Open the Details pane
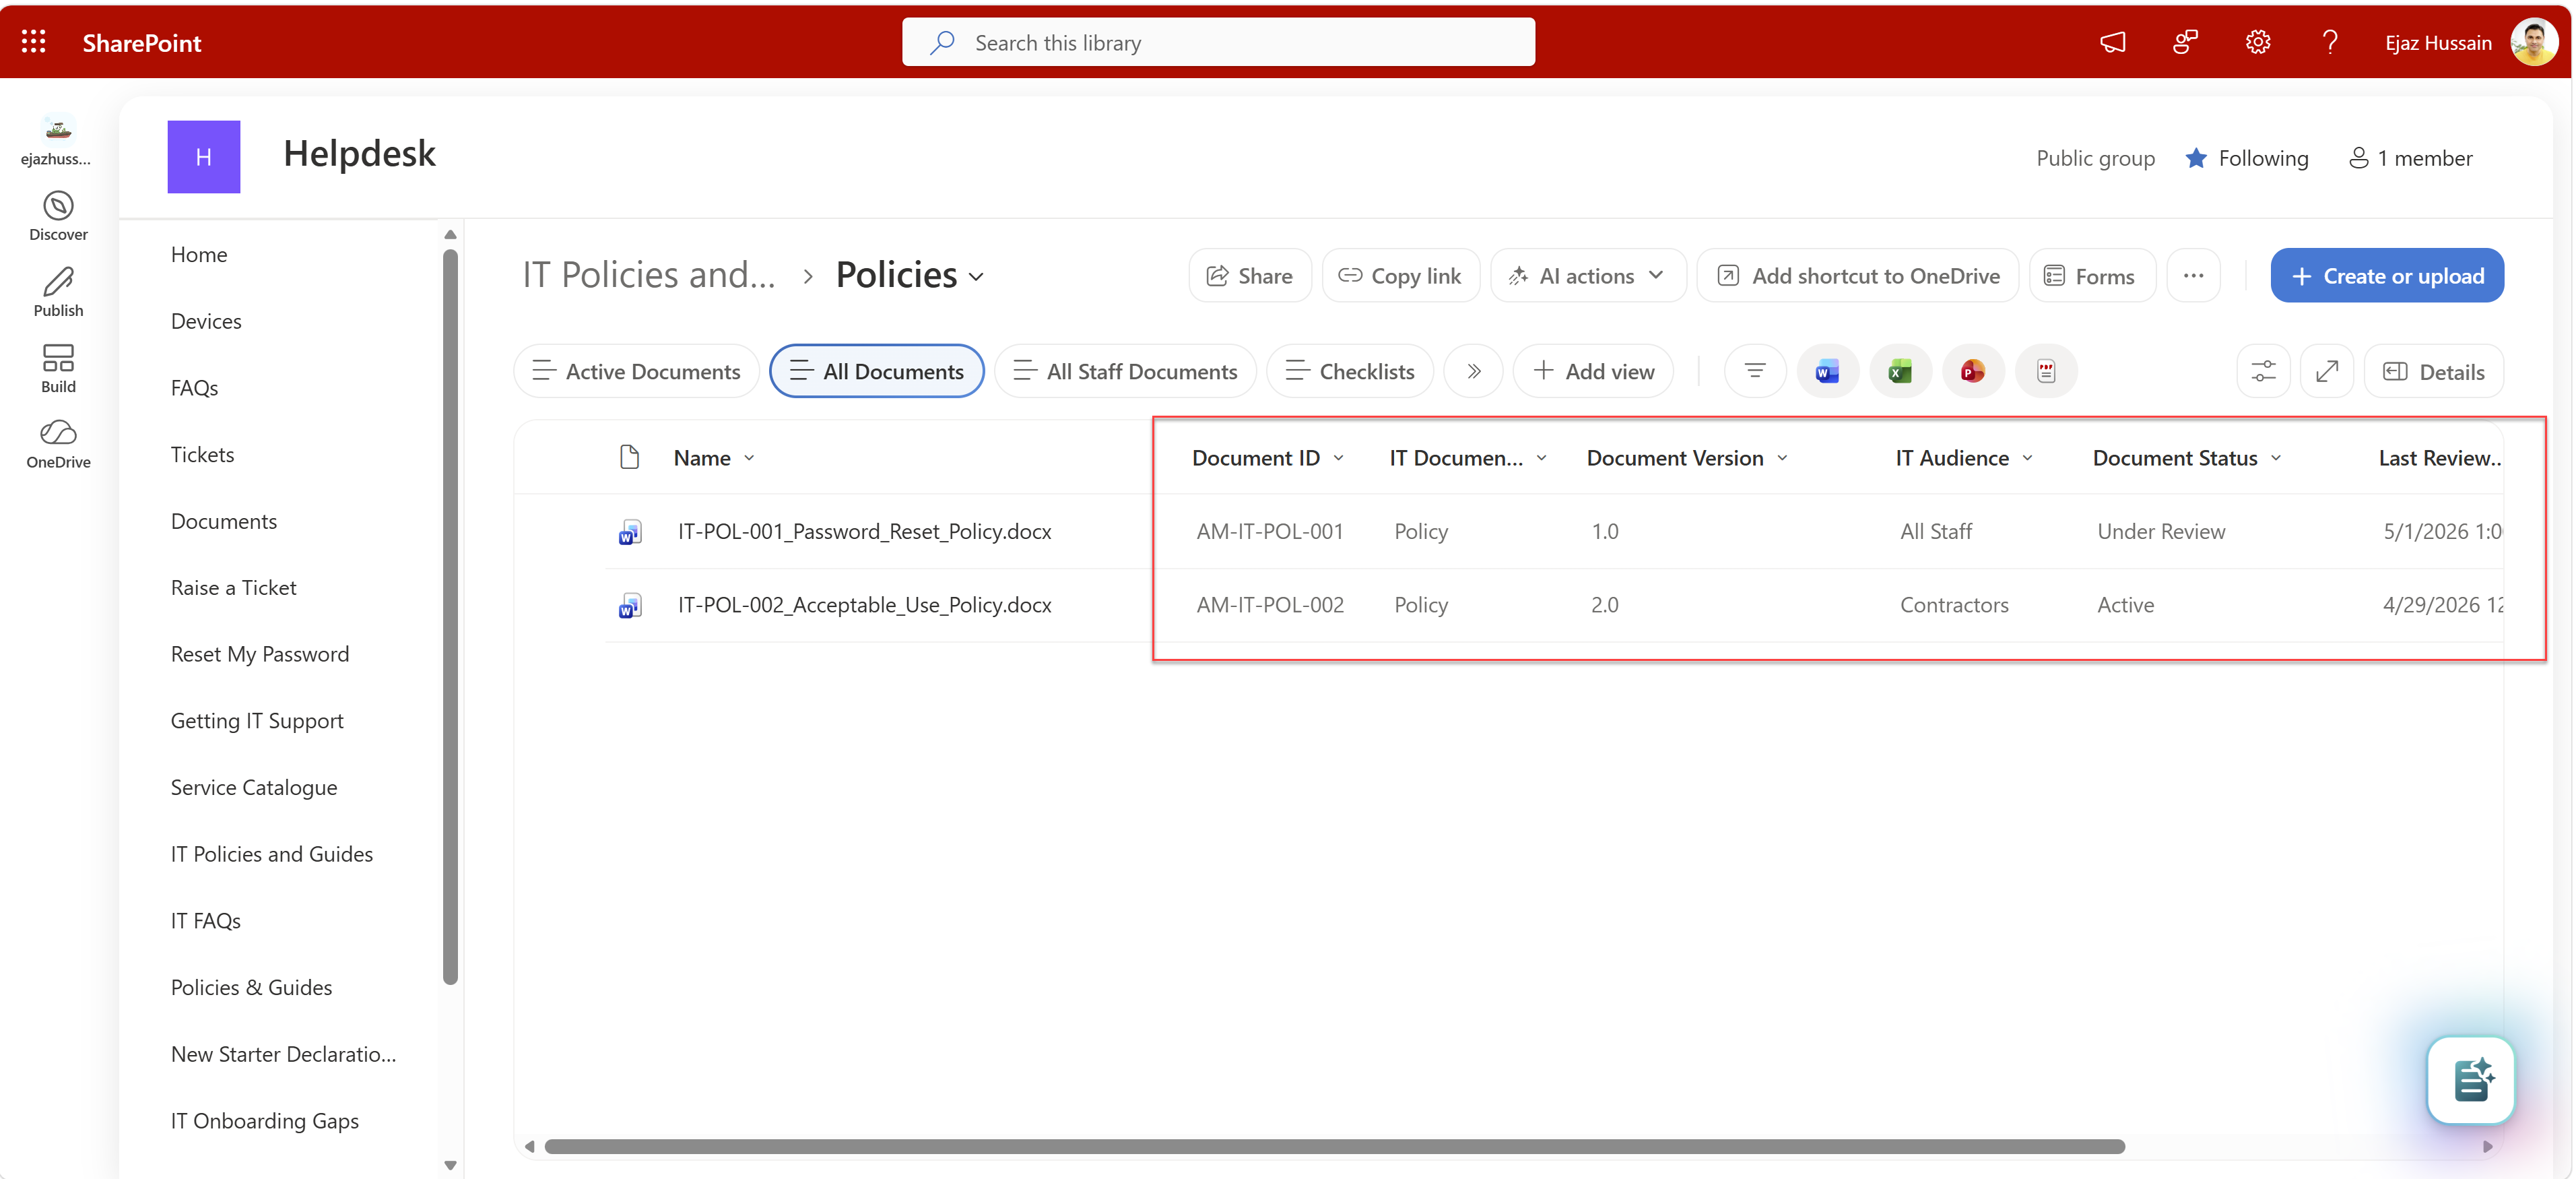The image size is (2576, 1179). coord(2433,371)
